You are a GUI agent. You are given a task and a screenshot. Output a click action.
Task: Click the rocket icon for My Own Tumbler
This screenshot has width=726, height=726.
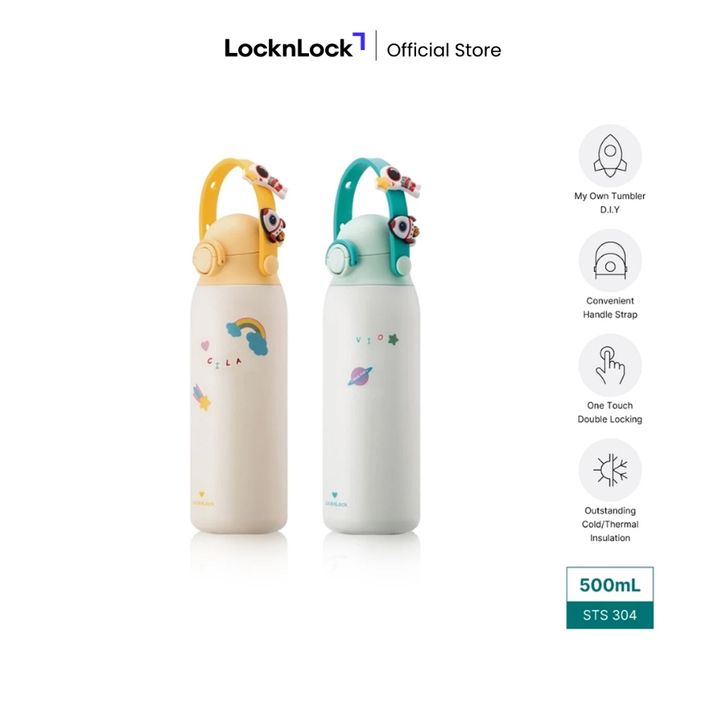(610, 156)
